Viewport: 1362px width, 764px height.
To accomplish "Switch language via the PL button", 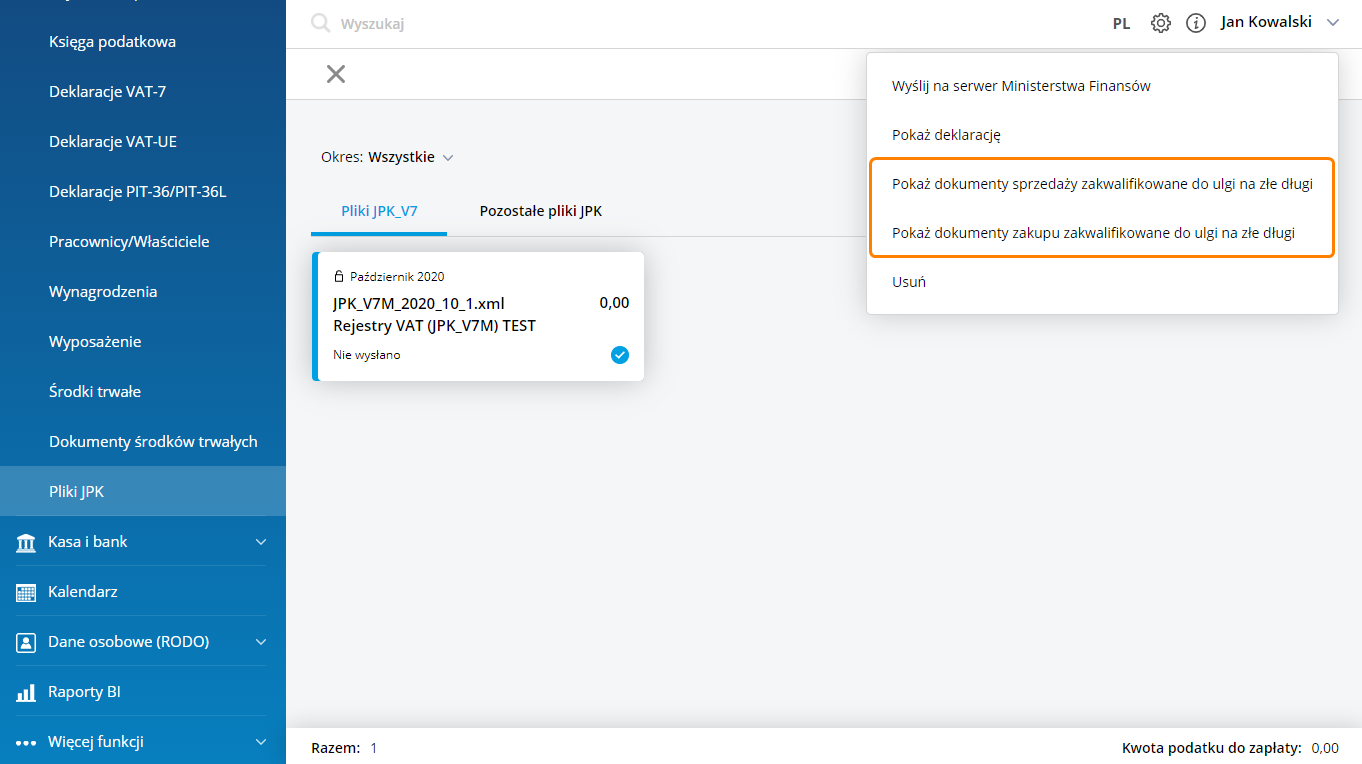I will click(x=1121, y=23).
